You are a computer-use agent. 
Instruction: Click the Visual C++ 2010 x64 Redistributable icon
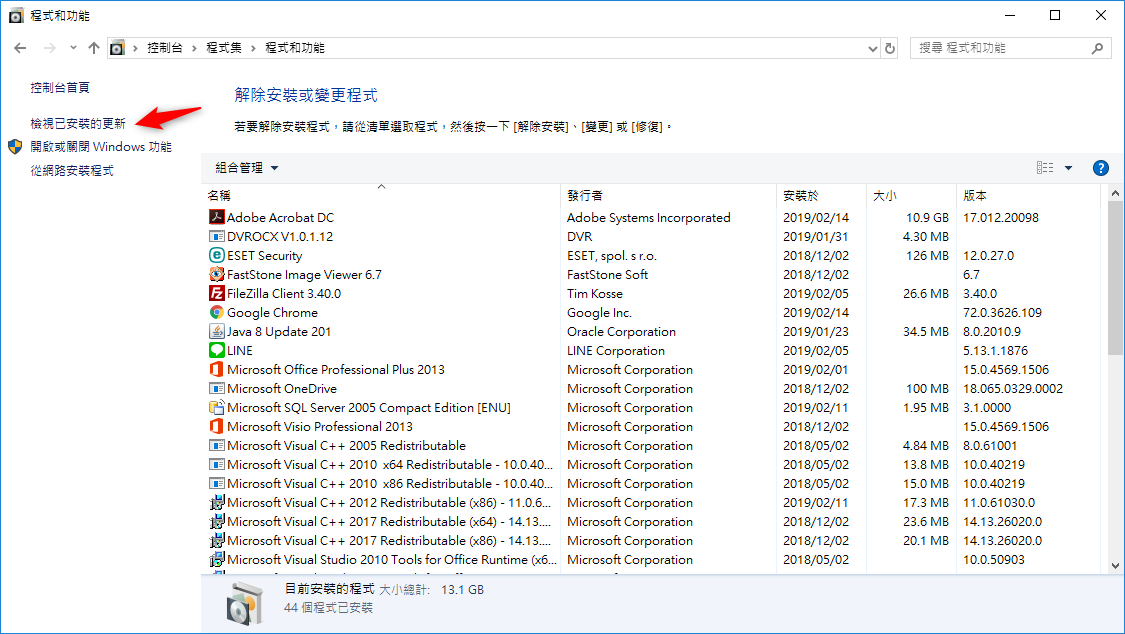[x=216, y=464]
